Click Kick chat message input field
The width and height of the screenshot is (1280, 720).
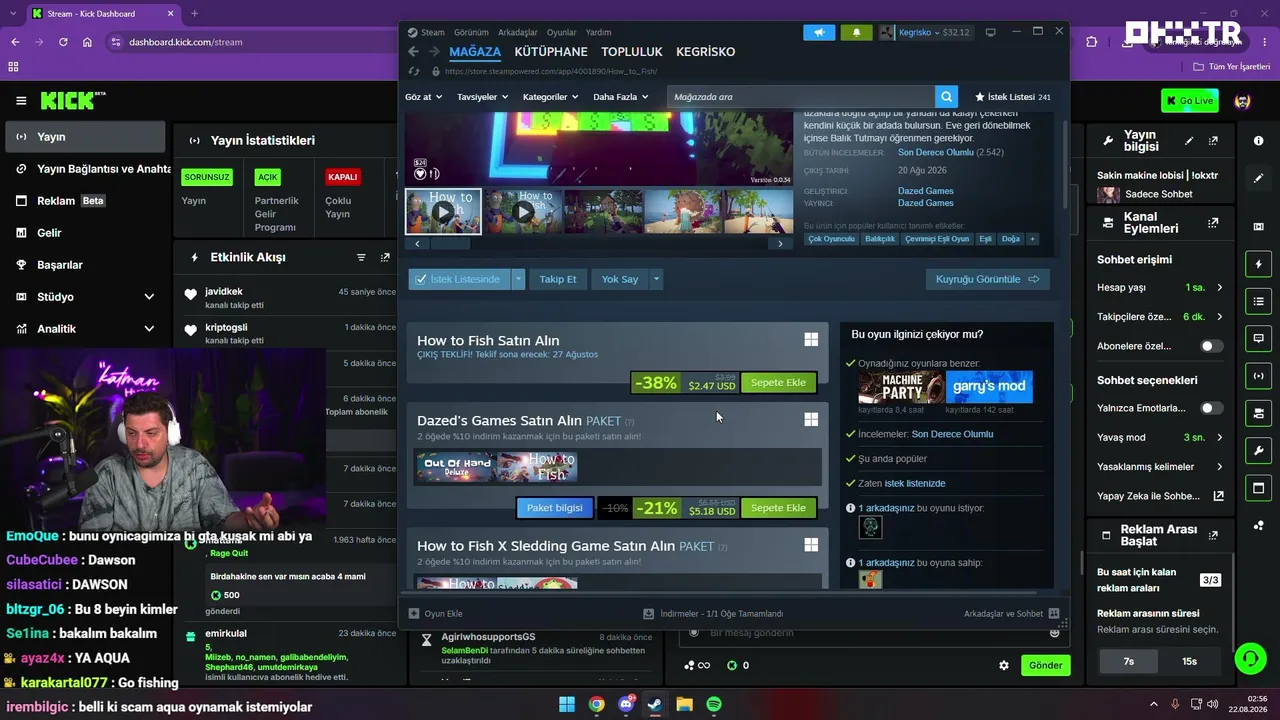click(x=870, y=633)
